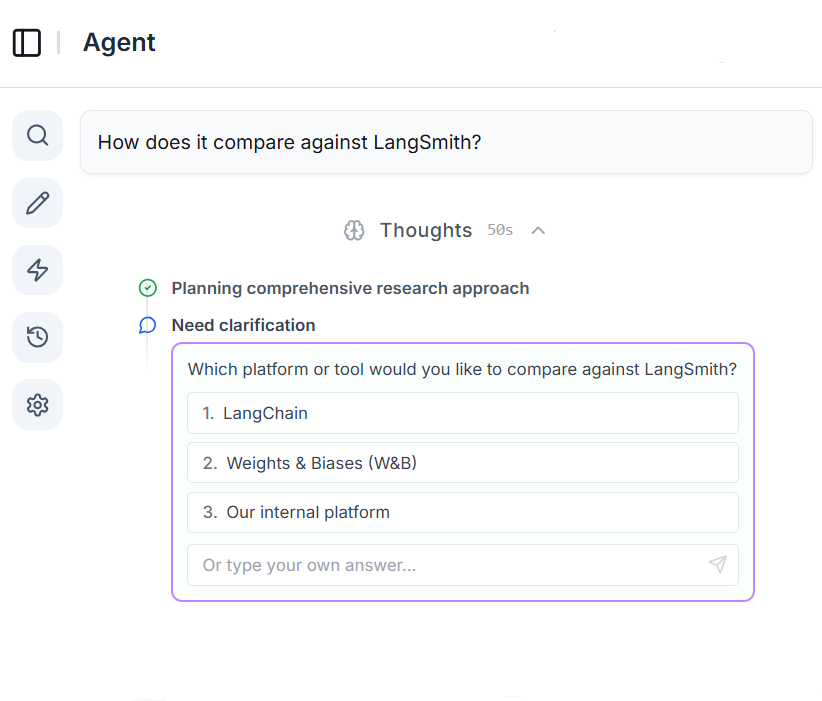Image resolution: width=822 pixels, height=701 pixels.
Task: Click the Need clarification step
Action: click(243, 325)
